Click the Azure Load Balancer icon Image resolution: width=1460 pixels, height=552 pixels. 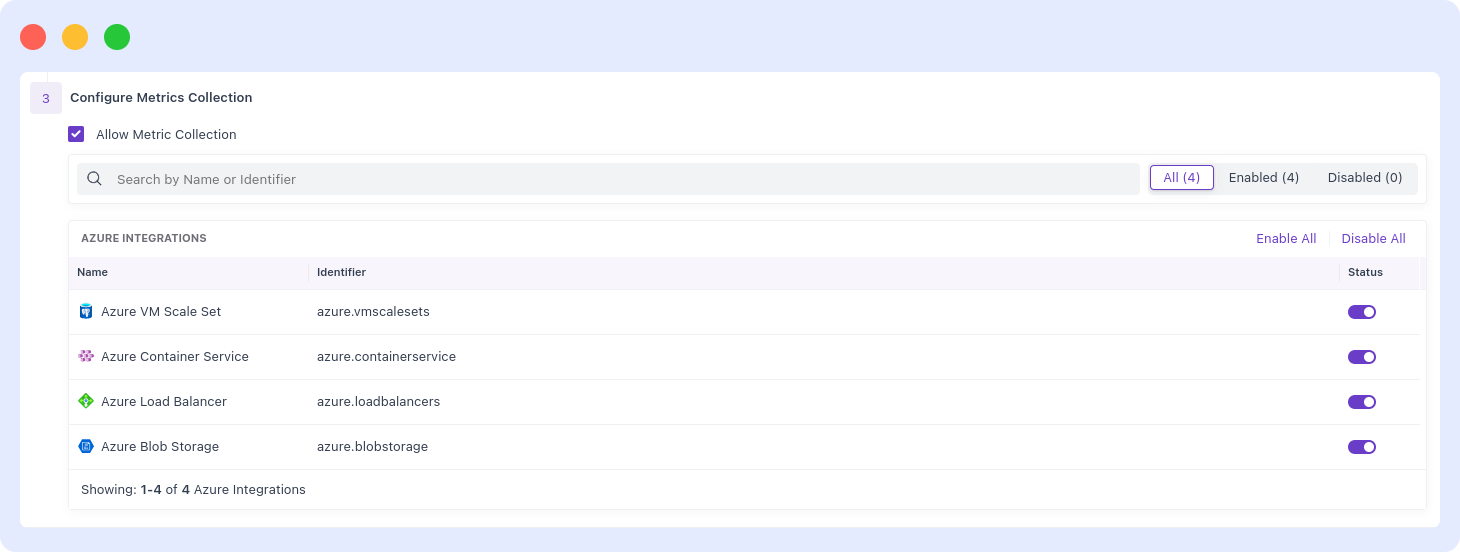pos(86,402)
